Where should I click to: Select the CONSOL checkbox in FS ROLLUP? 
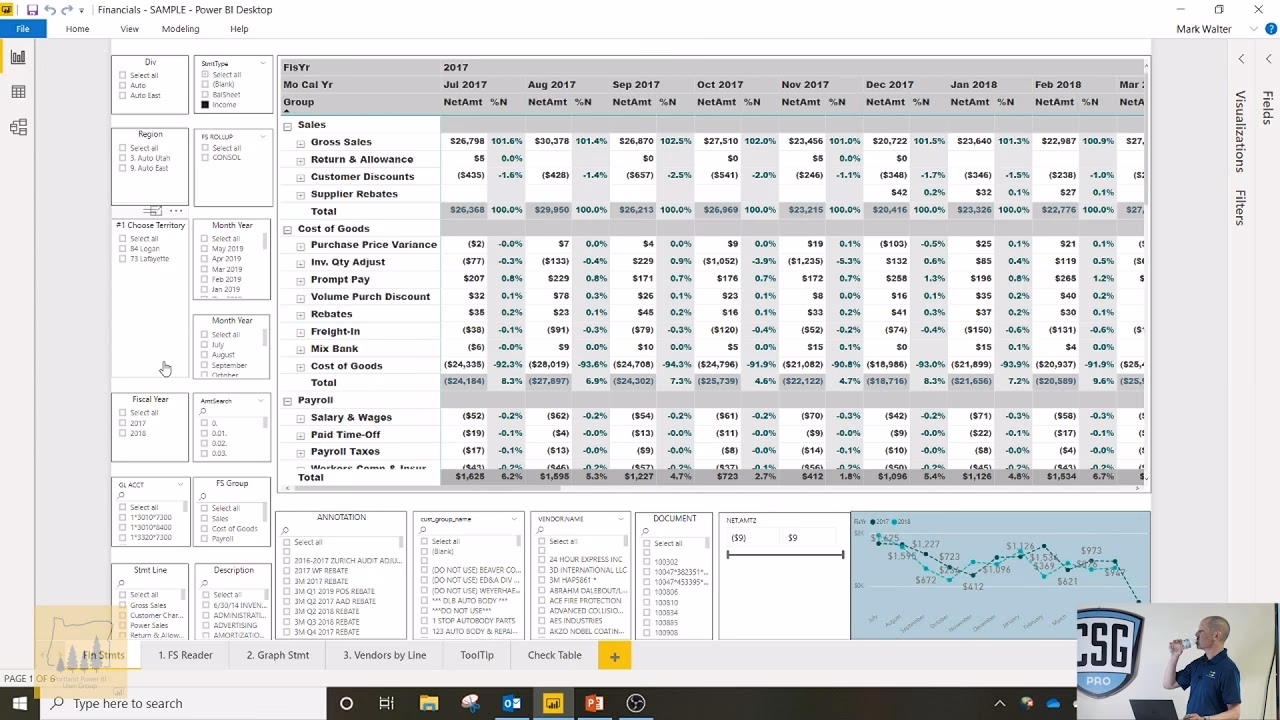205,158
